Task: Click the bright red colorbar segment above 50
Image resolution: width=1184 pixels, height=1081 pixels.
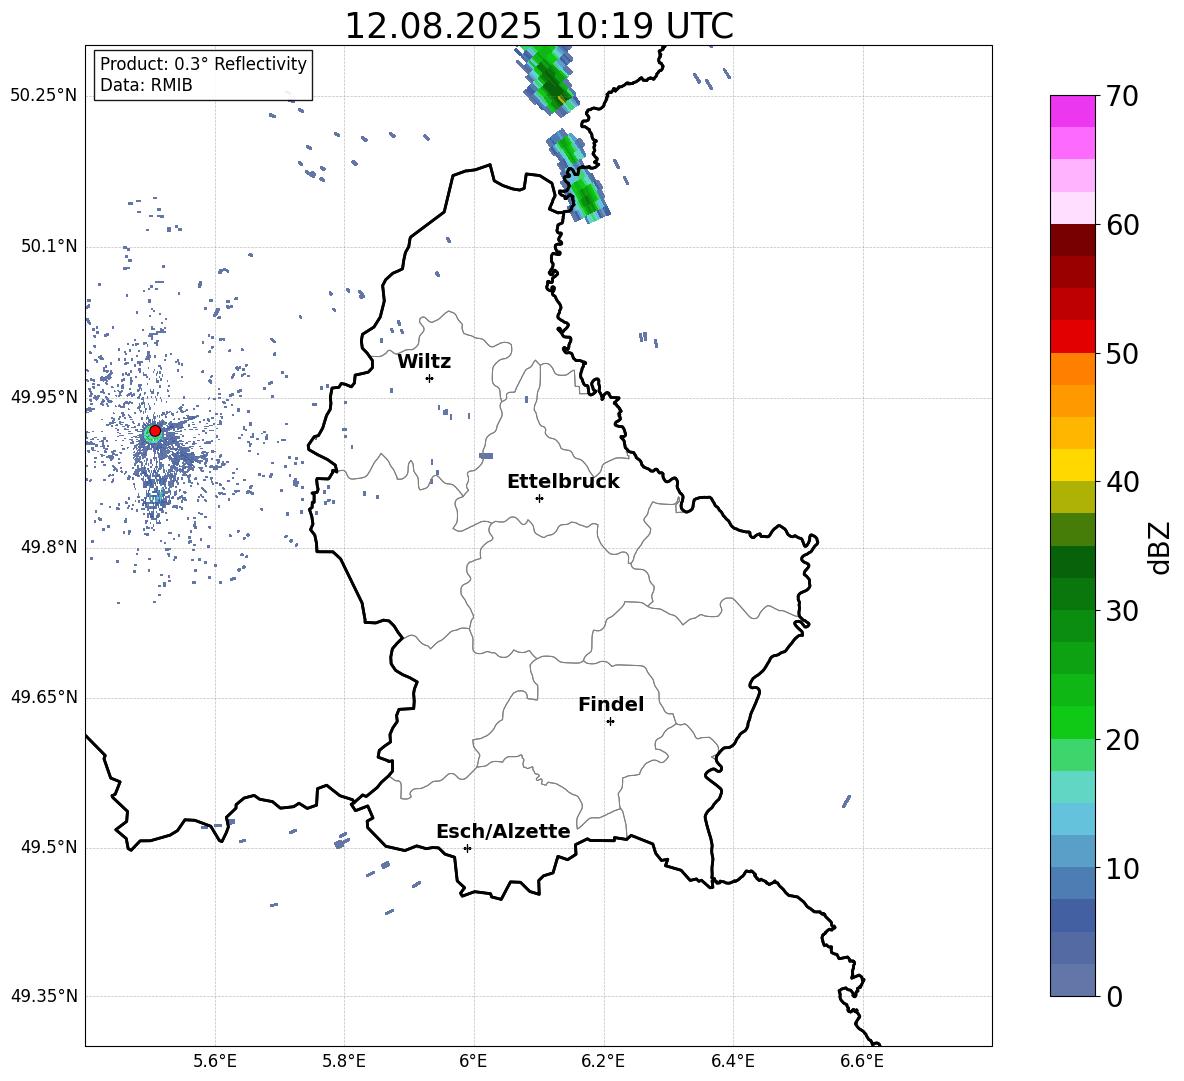Action: 1073,337
